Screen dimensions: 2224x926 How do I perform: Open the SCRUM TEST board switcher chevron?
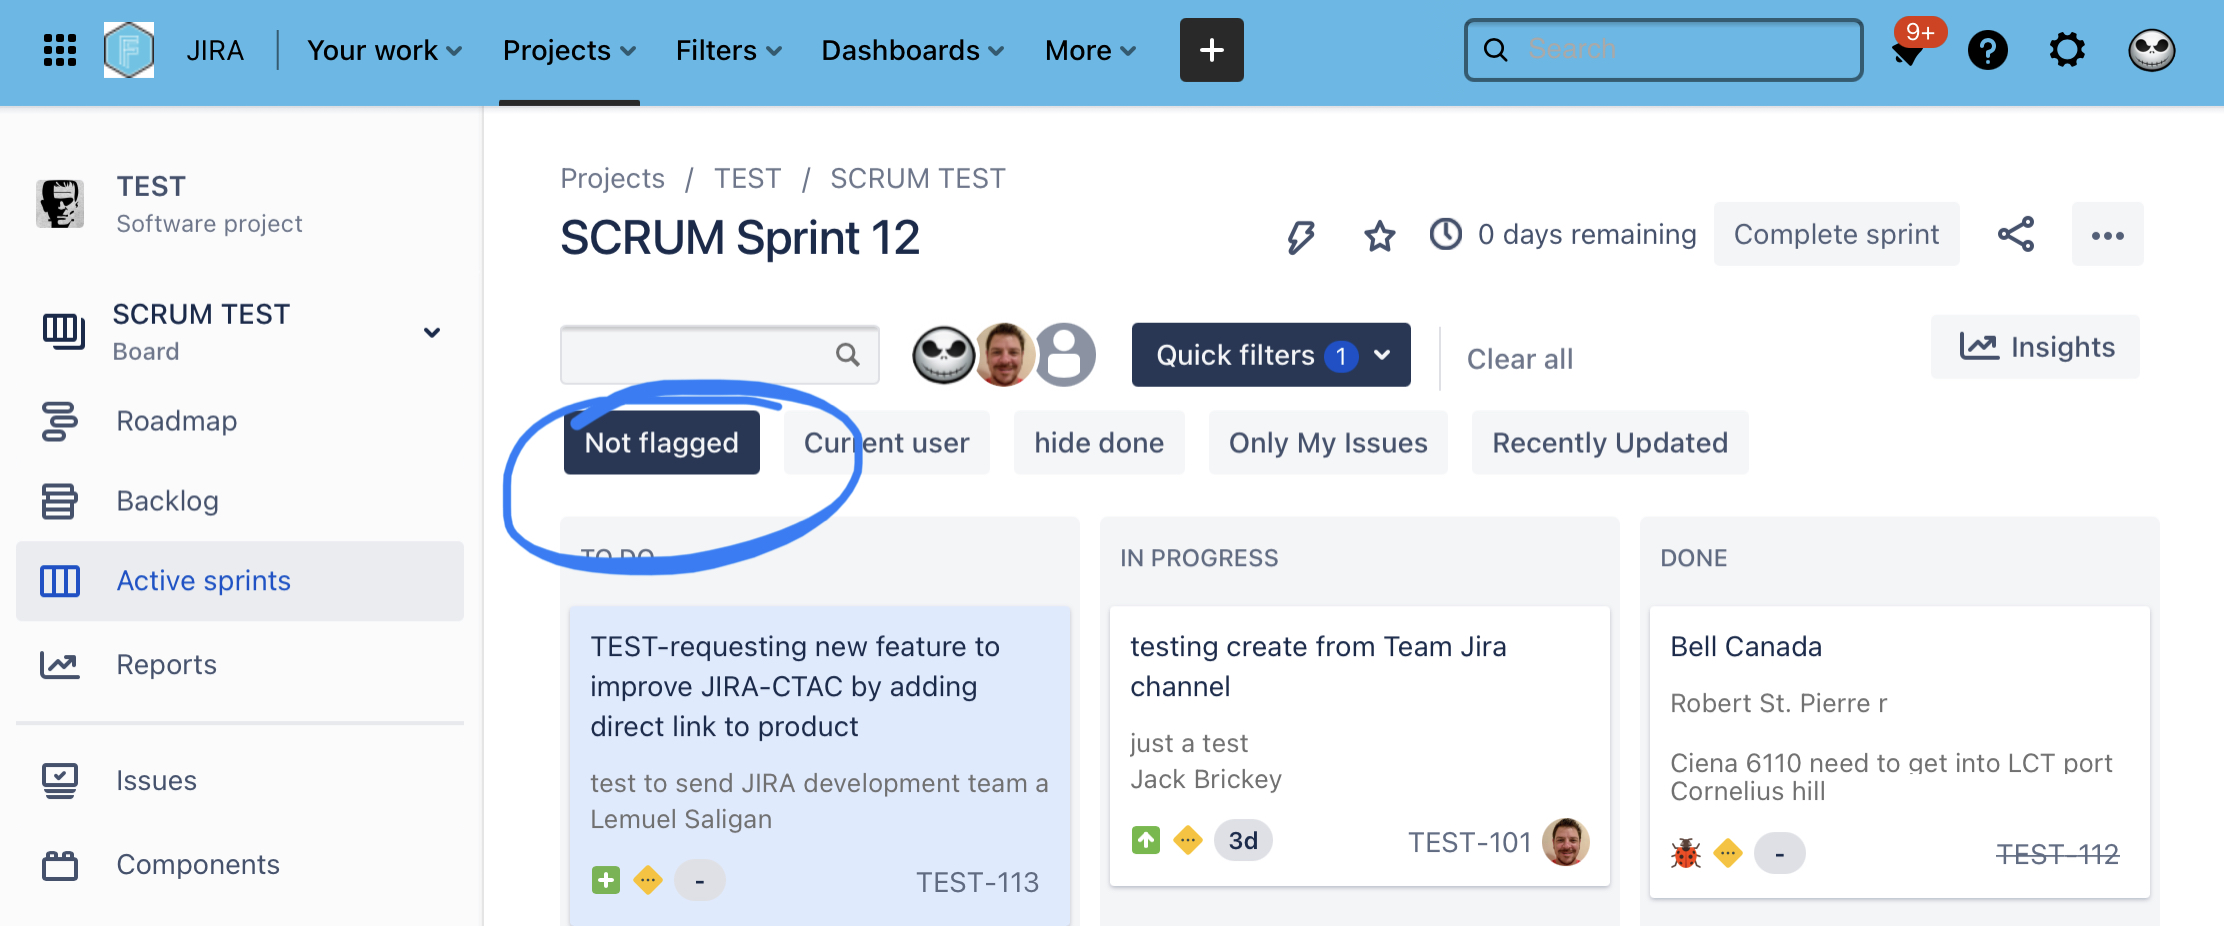tap(432, 332)
